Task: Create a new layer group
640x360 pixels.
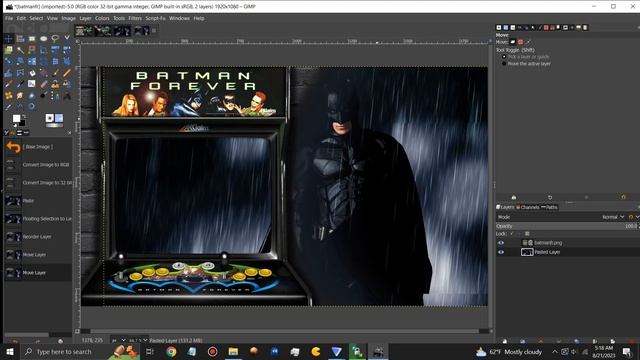Action: coord(522,340)
